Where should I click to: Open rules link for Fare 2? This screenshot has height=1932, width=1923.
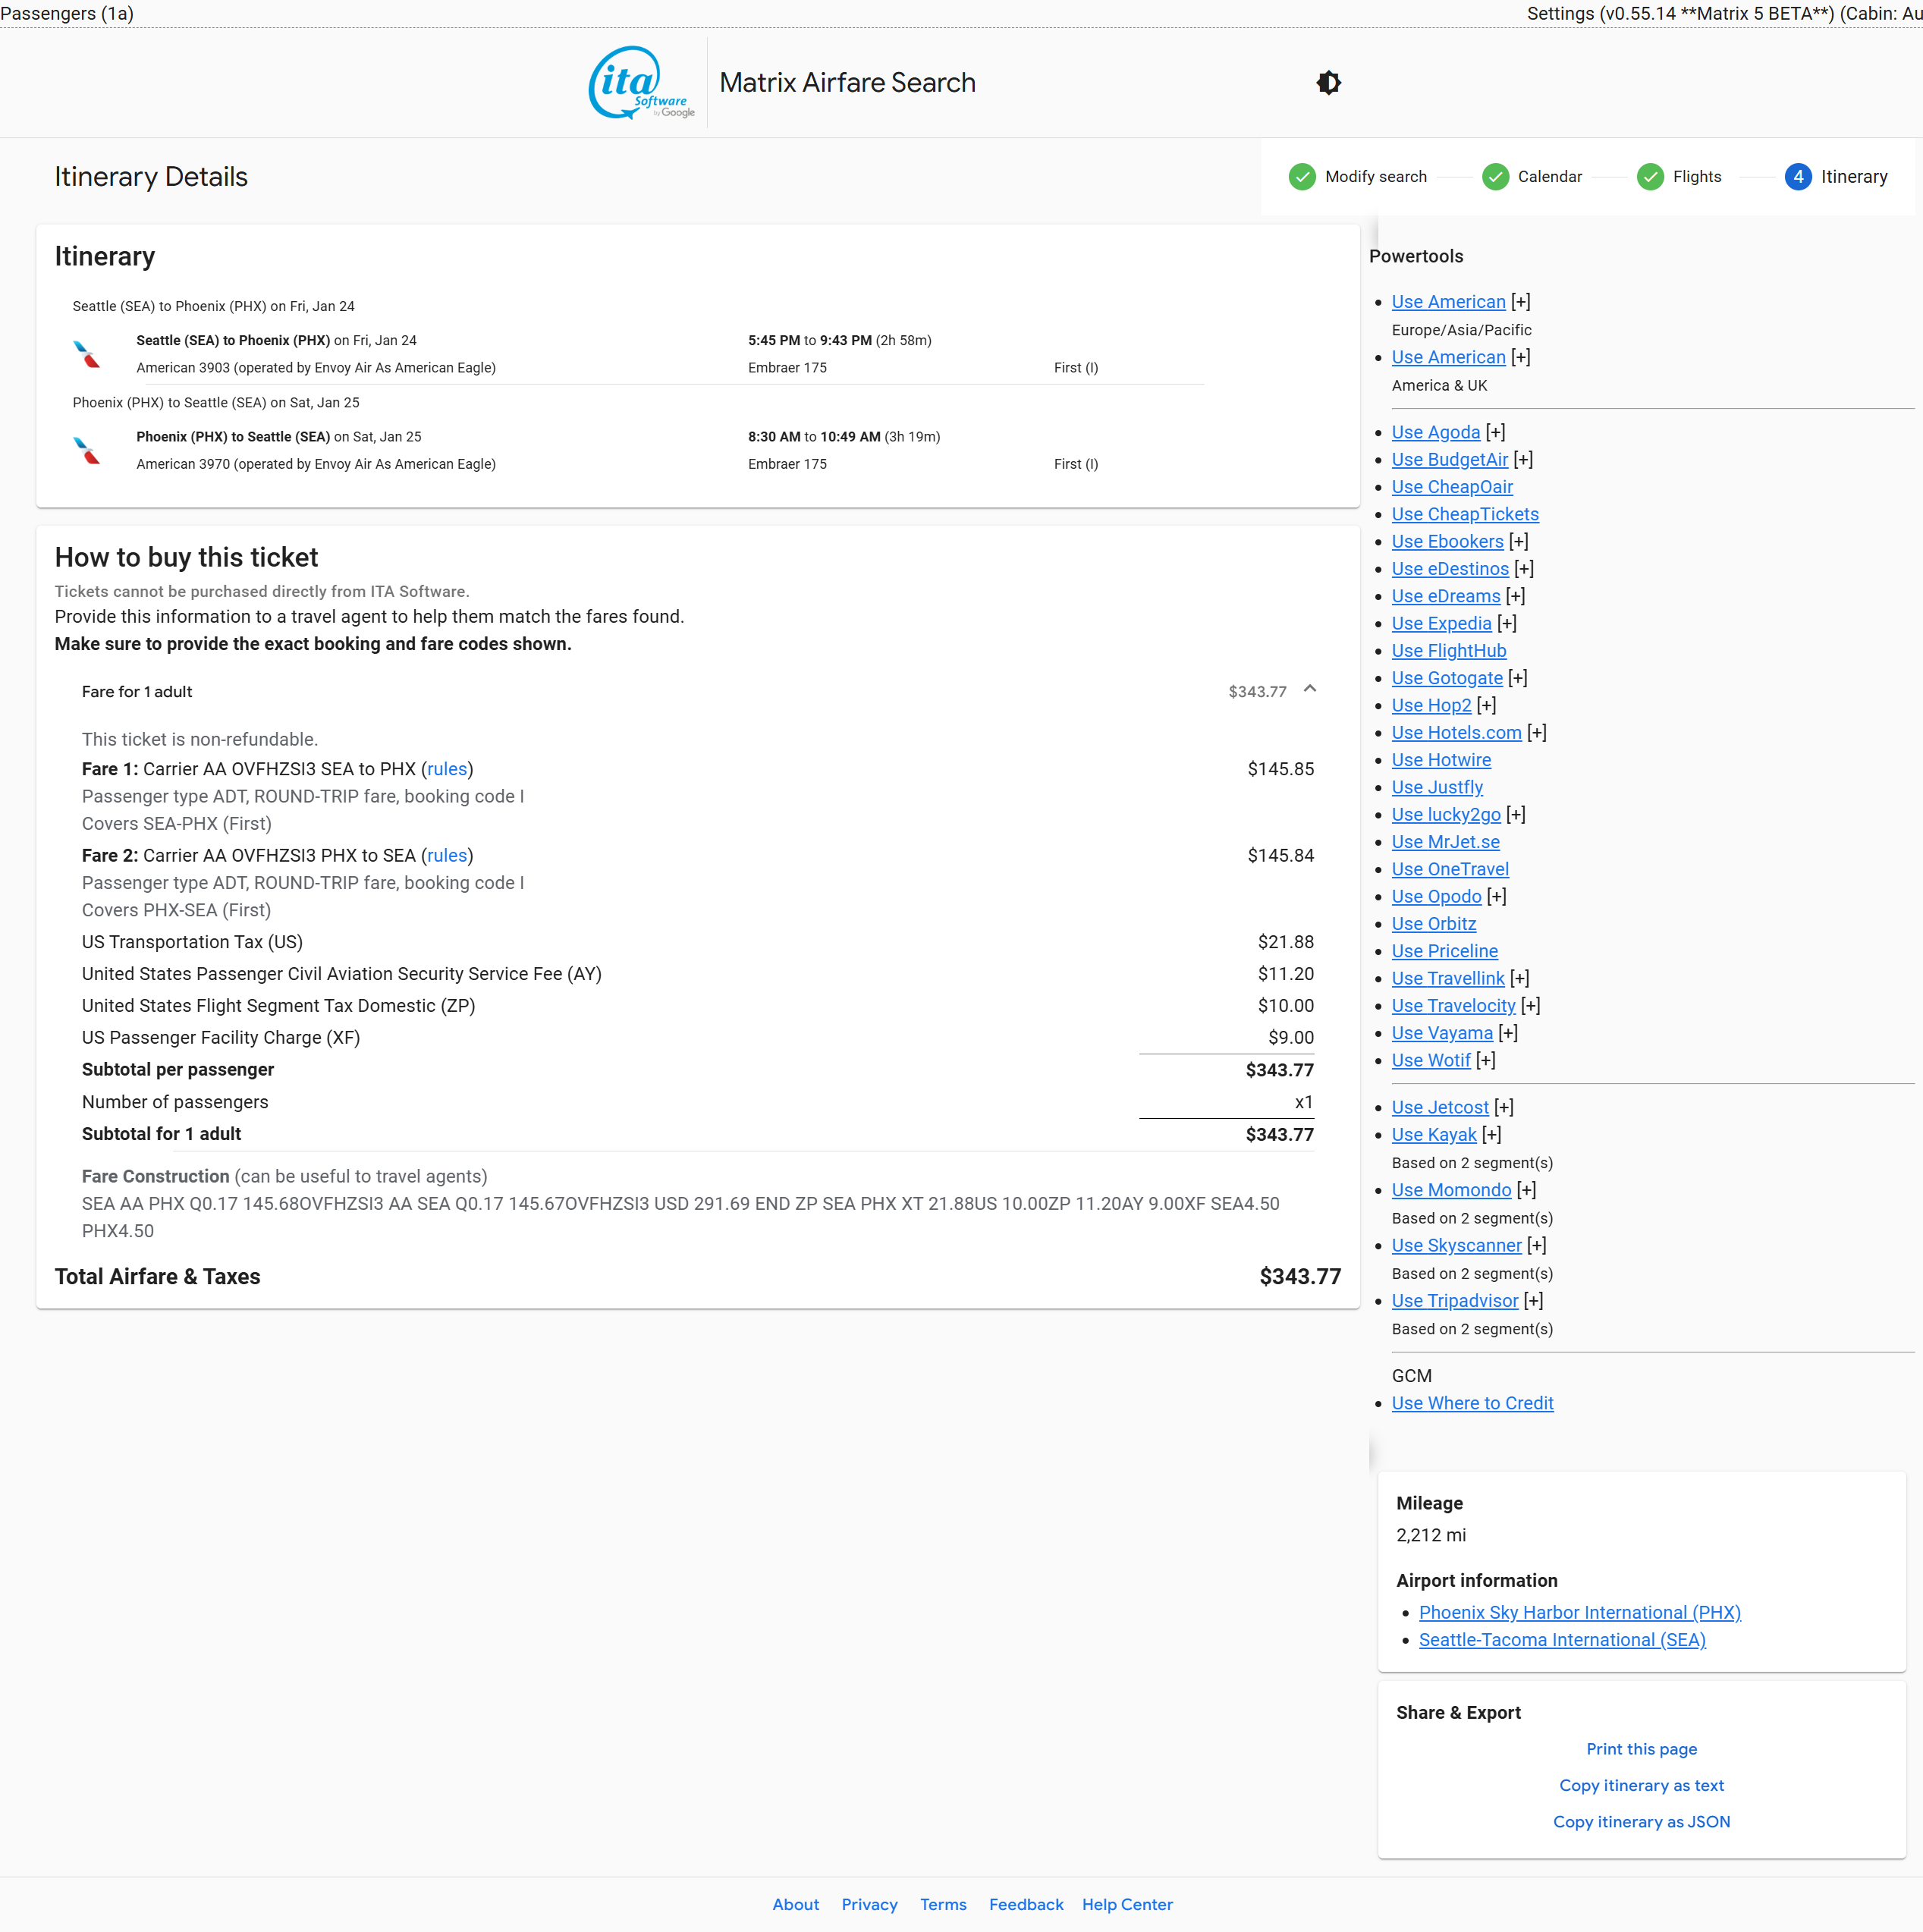[447, 856]
